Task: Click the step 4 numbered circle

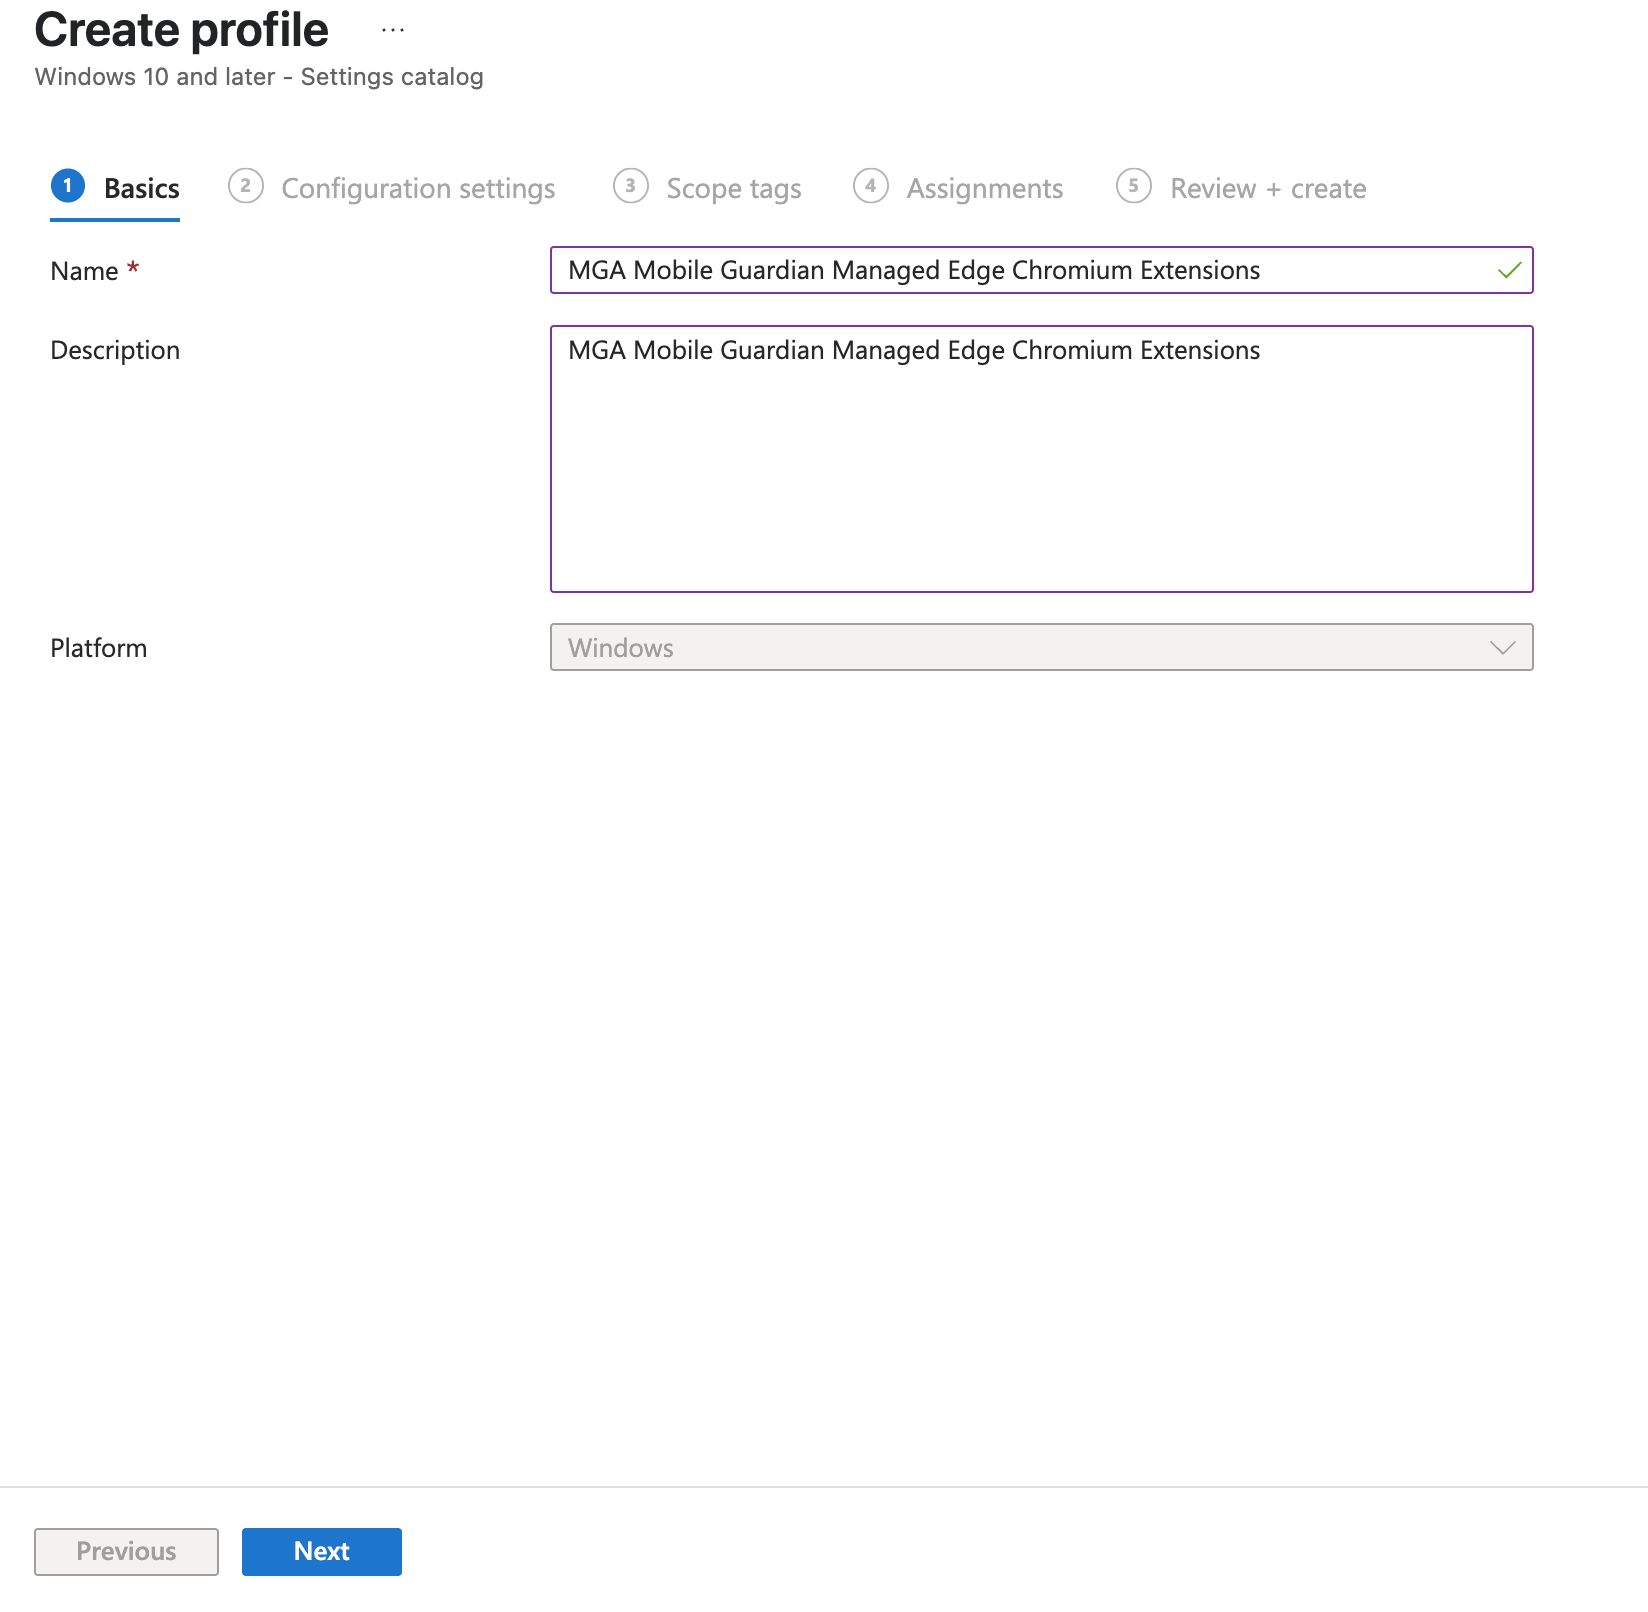Action: coord(870,186)
